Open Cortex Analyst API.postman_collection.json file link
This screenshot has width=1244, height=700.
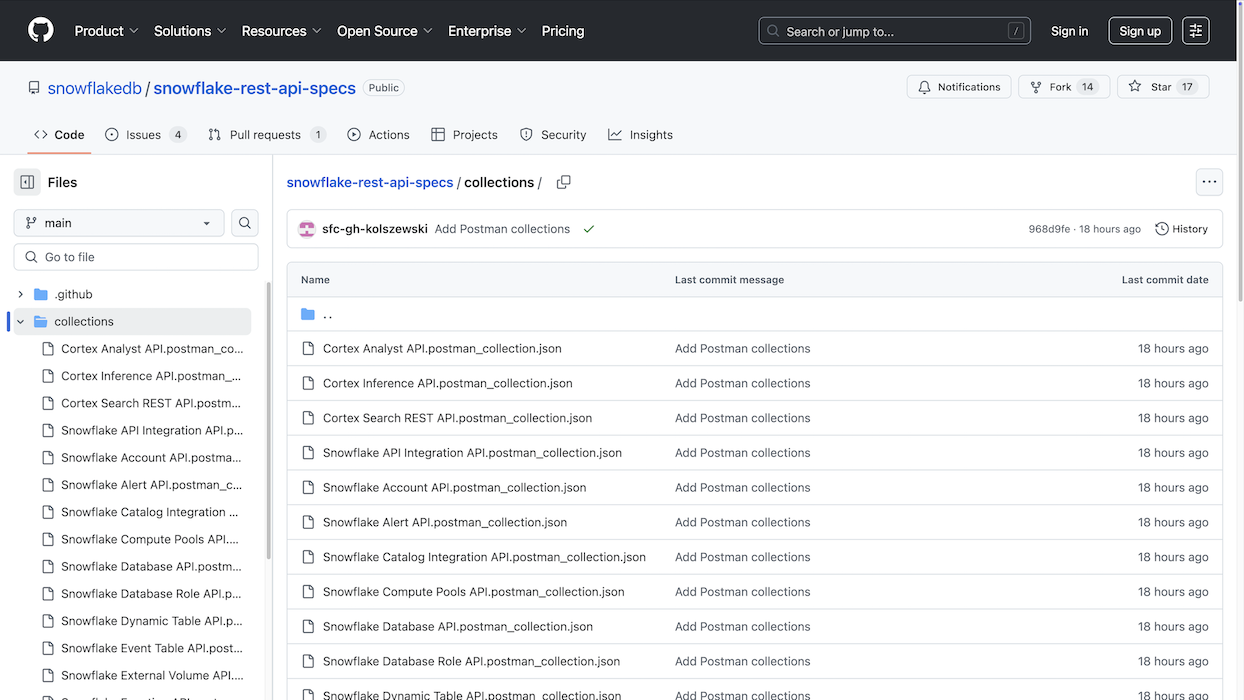point(442,349)
